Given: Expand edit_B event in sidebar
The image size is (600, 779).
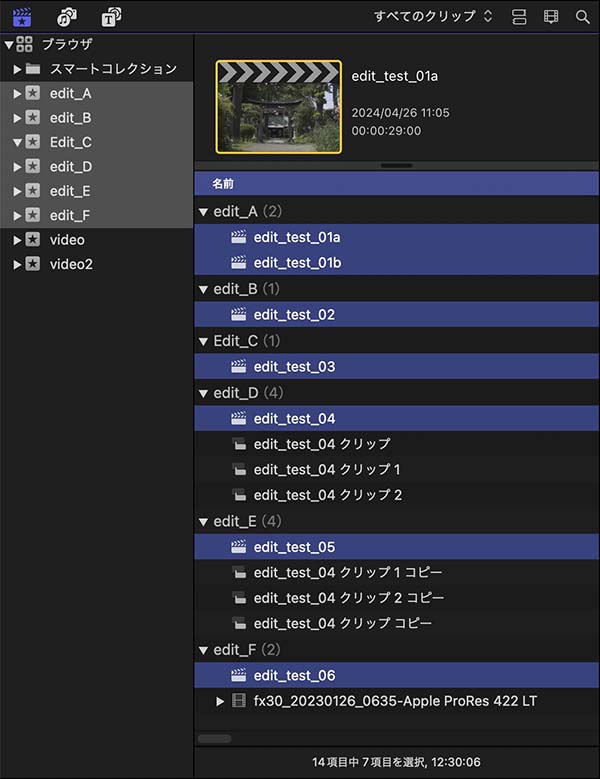Looking at the screenshot, I should tap(17, 118).
